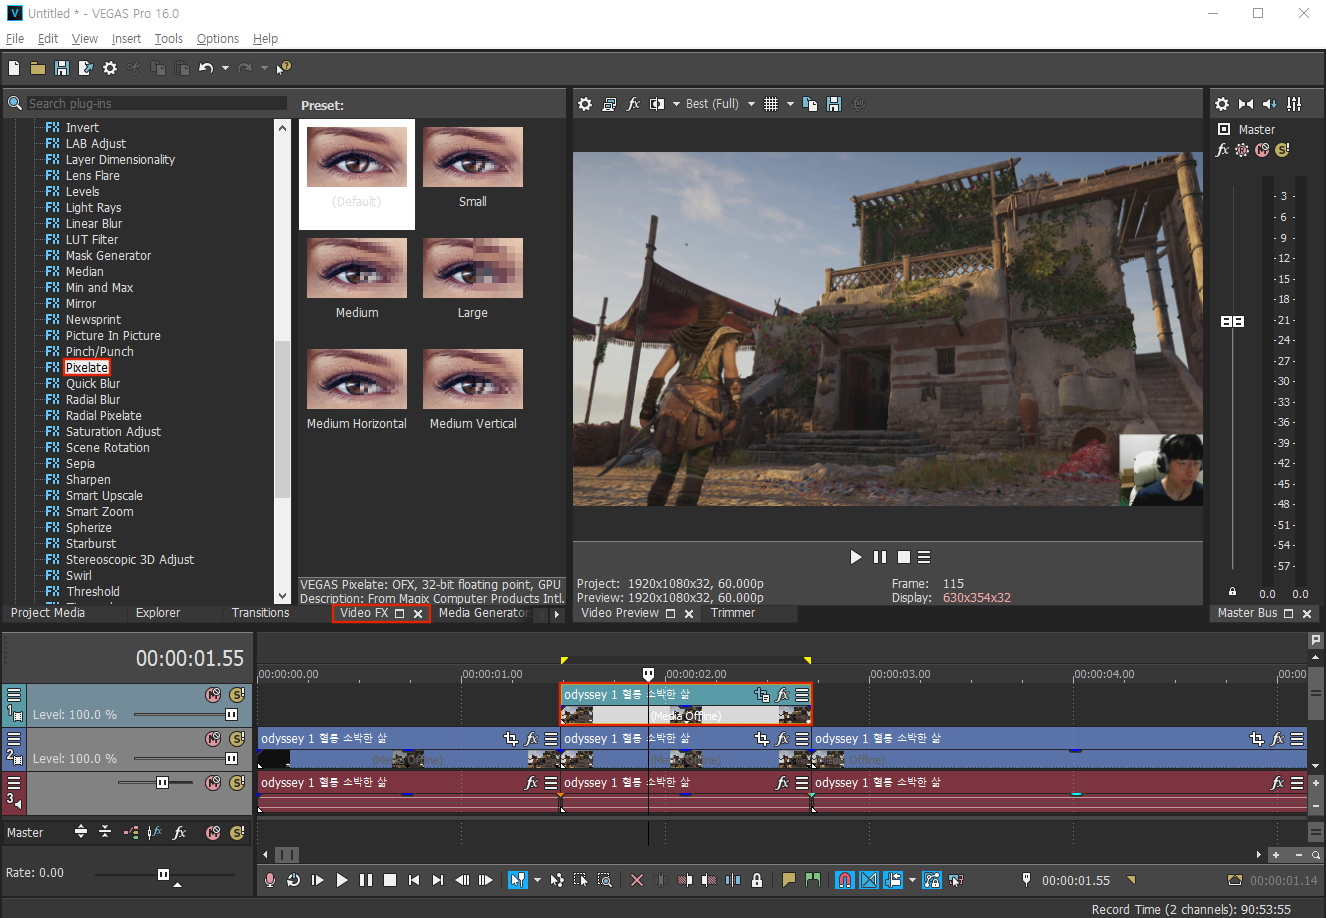Mute video track 2
This screenshot has height=918, width=1326.
click(x=213, y=739)
